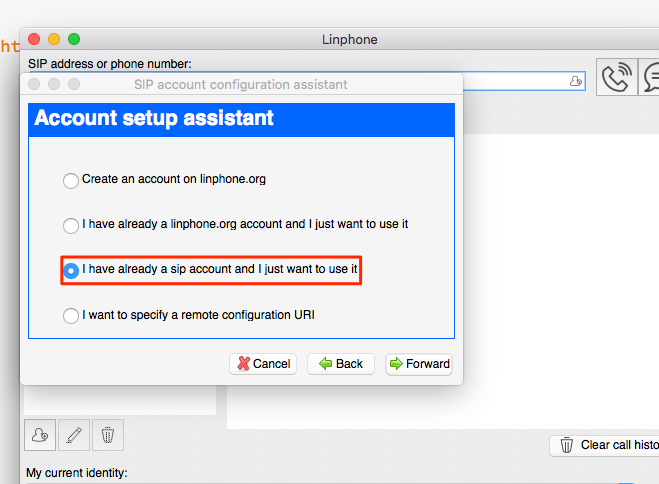Click add contact icon in address field
The image size is (659, 484).
576,81
